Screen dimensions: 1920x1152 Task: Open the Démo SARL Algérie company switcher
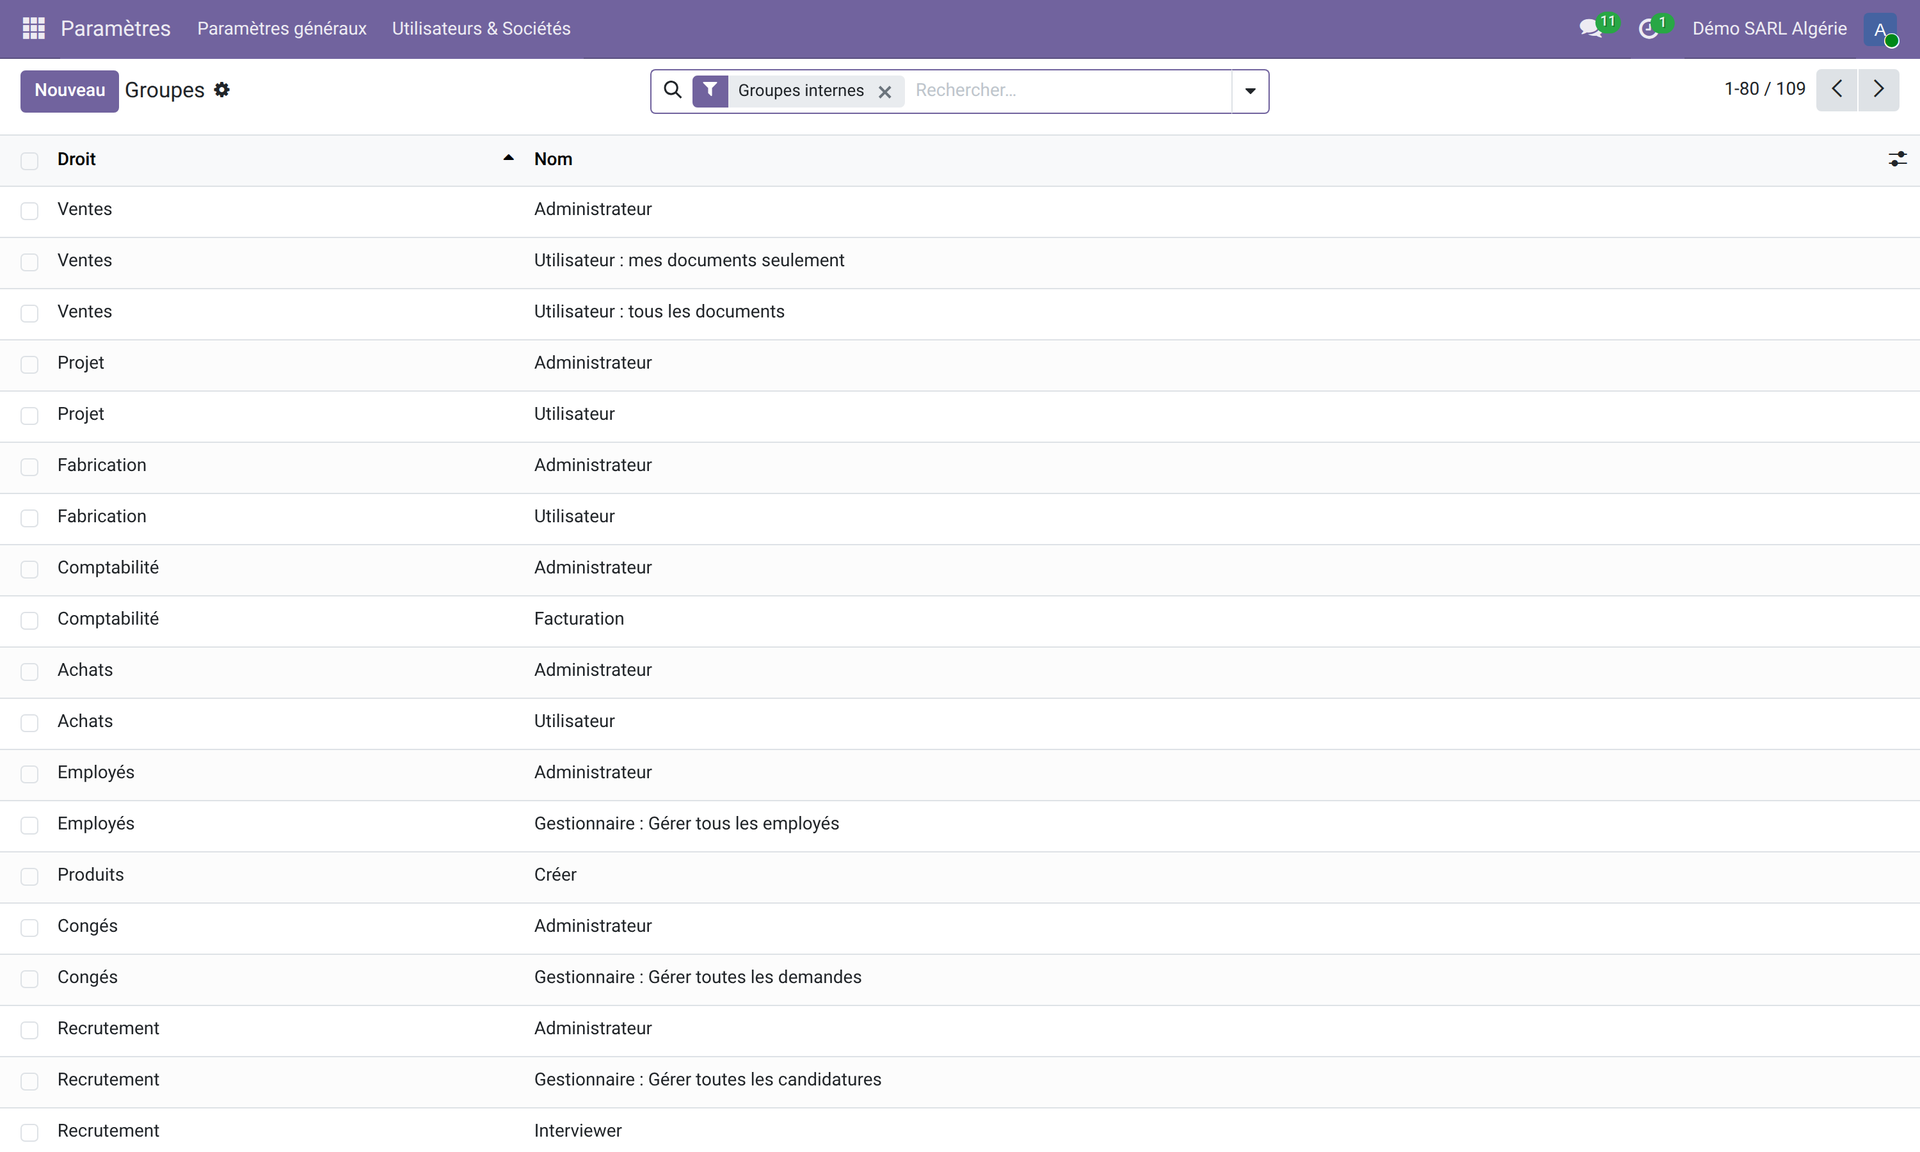click(1769, 29)
